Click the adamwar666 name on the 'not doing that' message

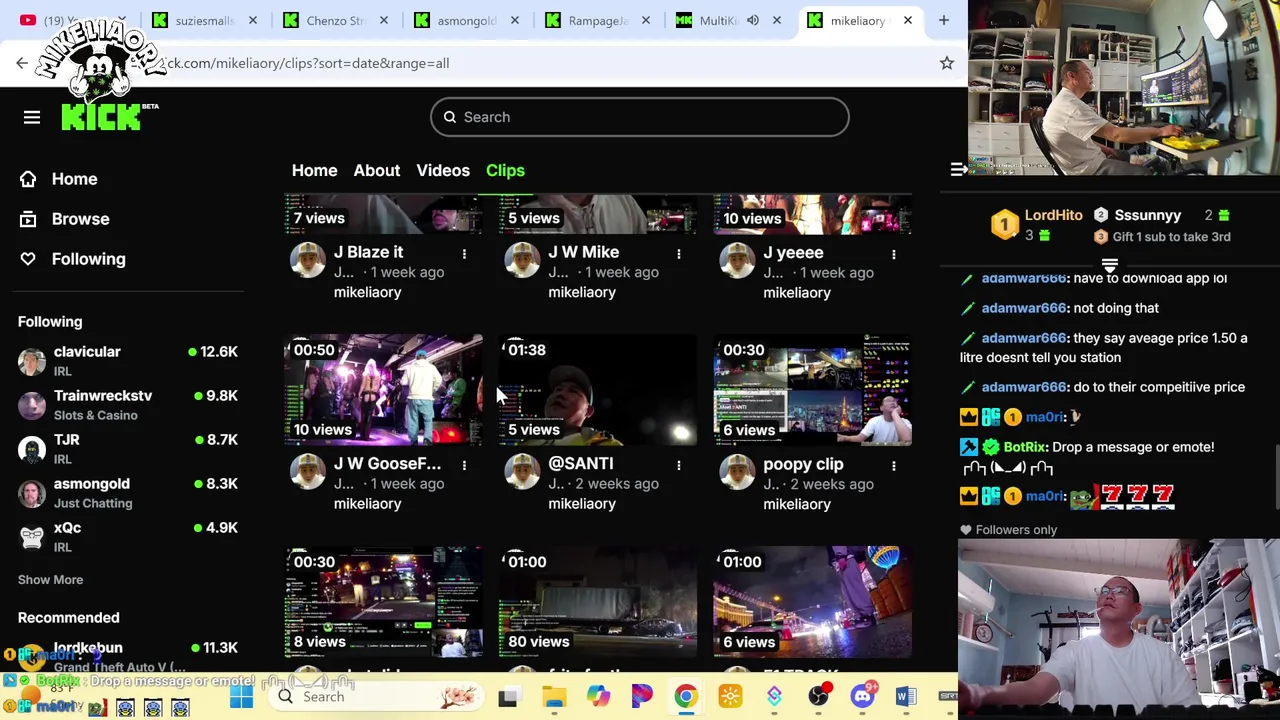(1023, 308)
